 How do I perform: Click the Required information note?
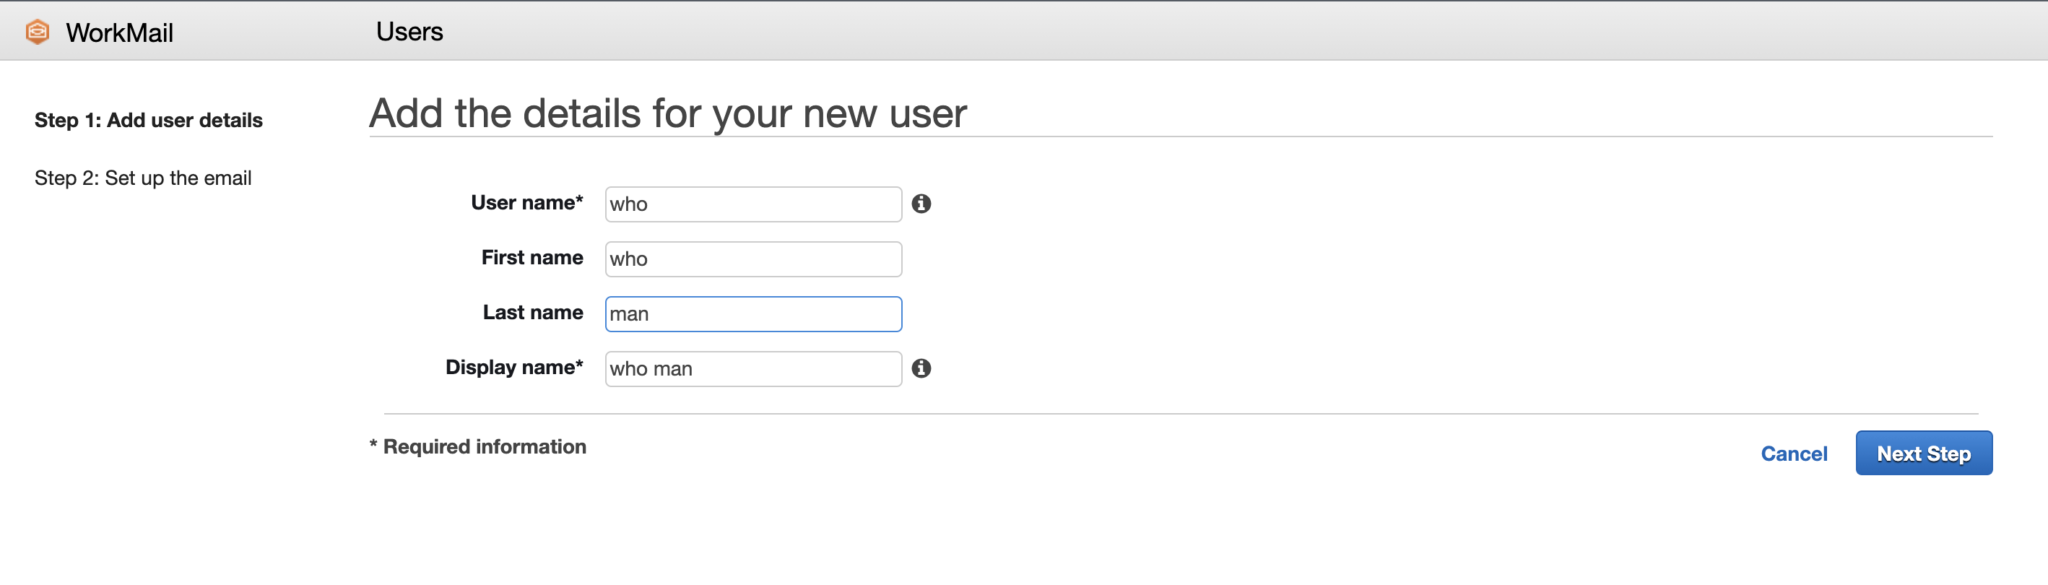point(478,446)
